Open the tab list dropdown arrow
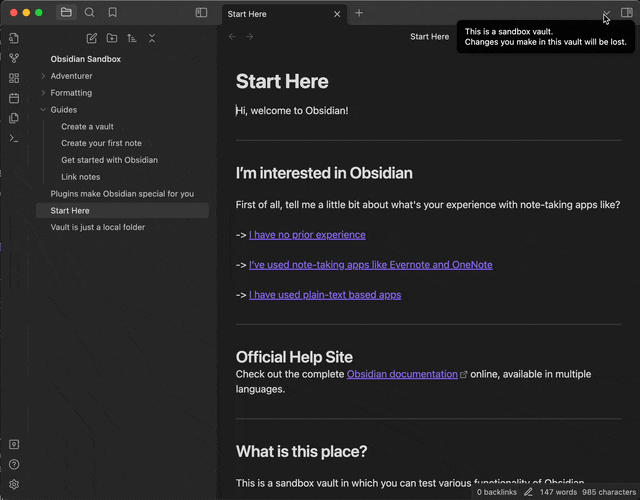Image resolution: width=640 pixels, height=500 pixels. [606, 13]
